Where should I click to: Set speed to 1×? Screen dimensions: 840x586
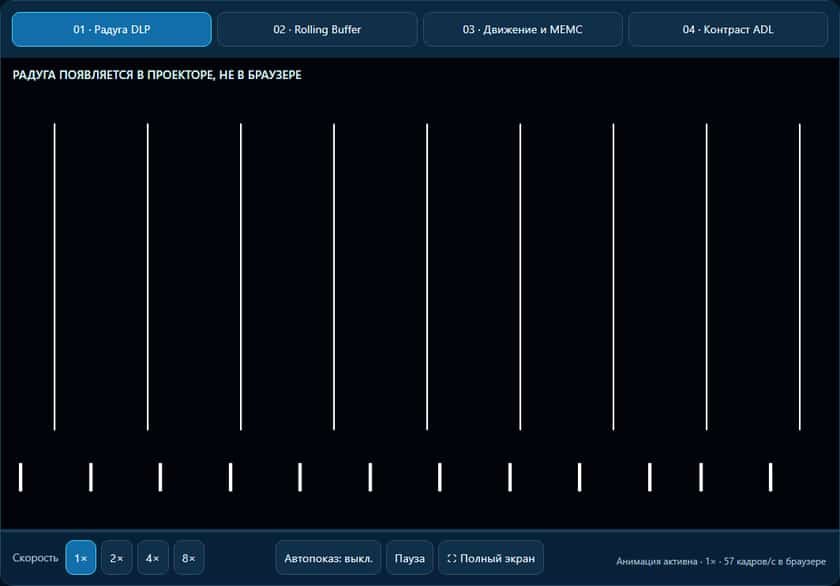click(81, 558)
